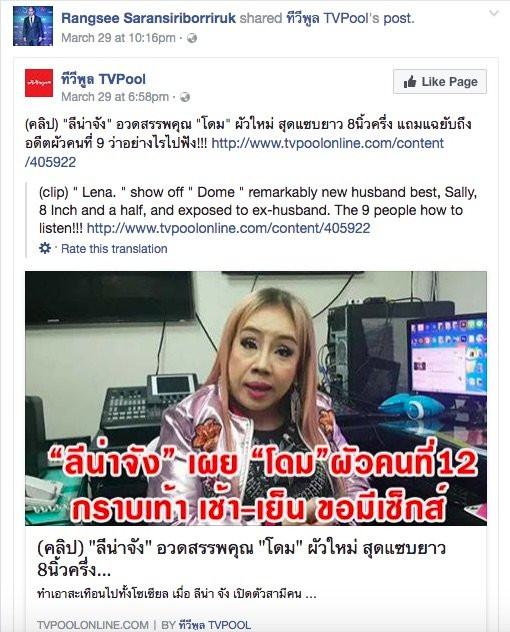Viewport: 510px width, 632px height.
Task: Open the shared video preview image
Action: [x=256, y=398]
